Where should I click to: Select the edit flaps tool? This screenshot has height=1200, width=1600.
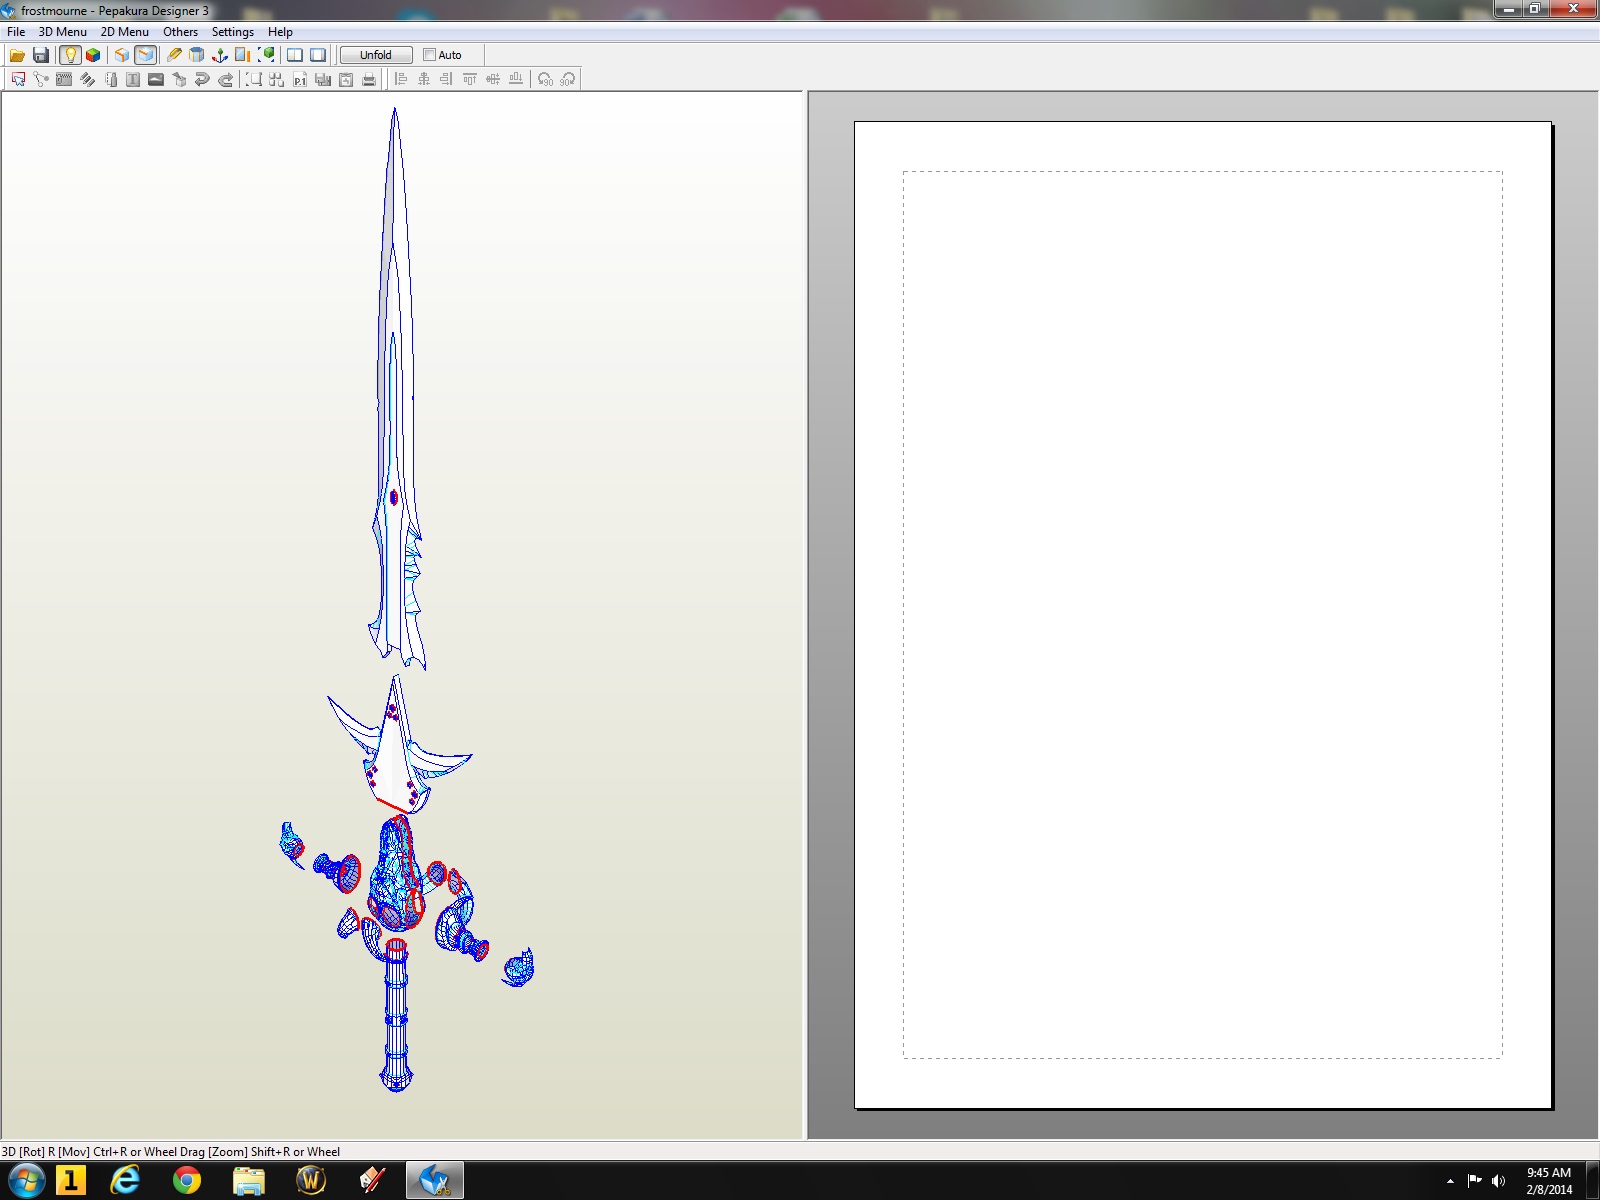point(64,79)
